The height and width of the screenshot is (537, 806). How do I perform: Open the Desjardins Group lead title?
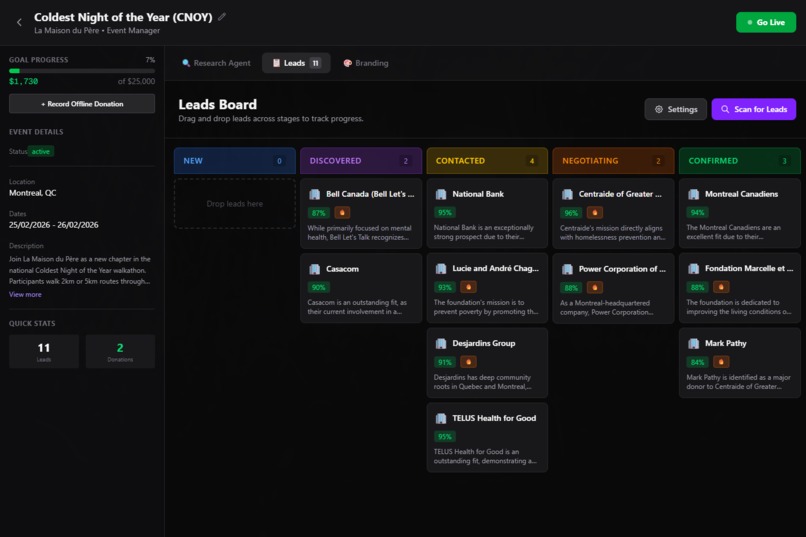[484, 343]
